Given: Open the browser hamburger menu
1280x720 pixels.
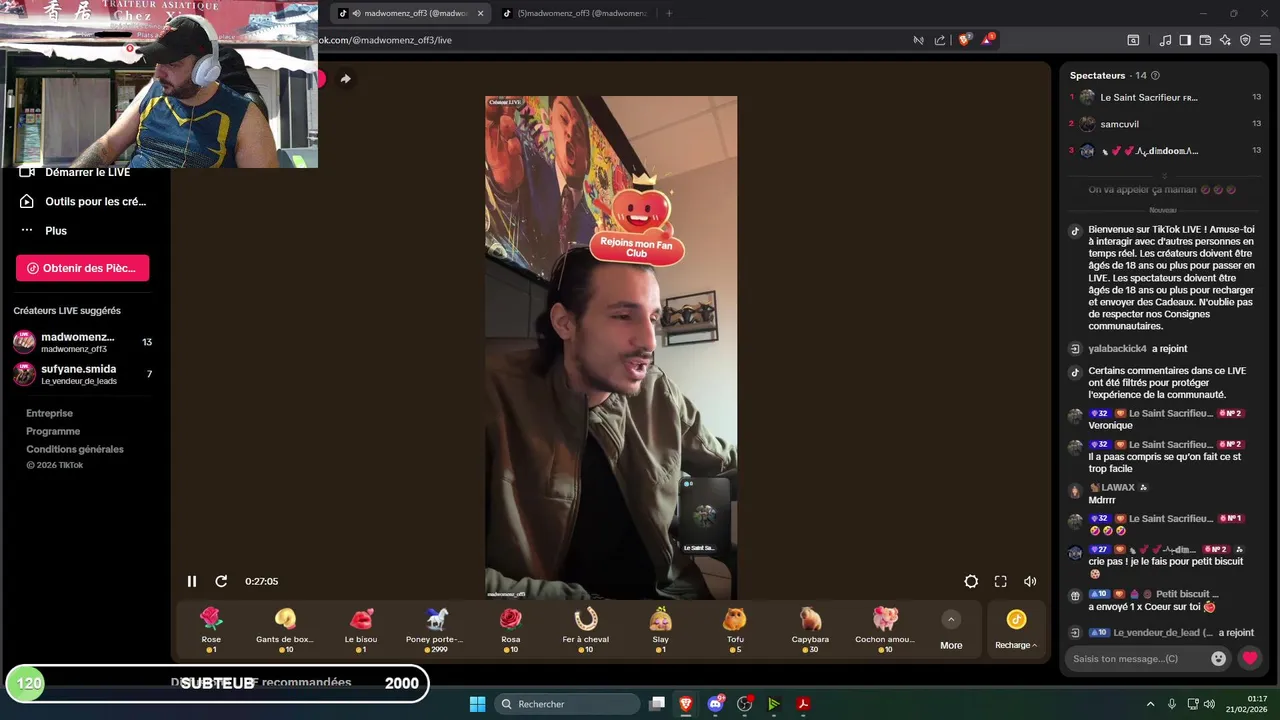Looking at the screenshot, I should tap(1266, 40).
